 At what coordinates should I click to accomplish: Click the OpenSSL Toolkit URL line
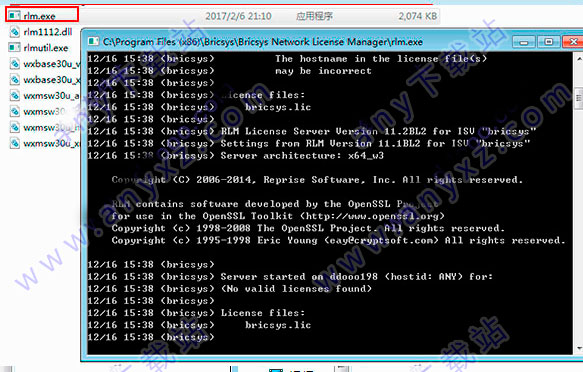point(278,216)
